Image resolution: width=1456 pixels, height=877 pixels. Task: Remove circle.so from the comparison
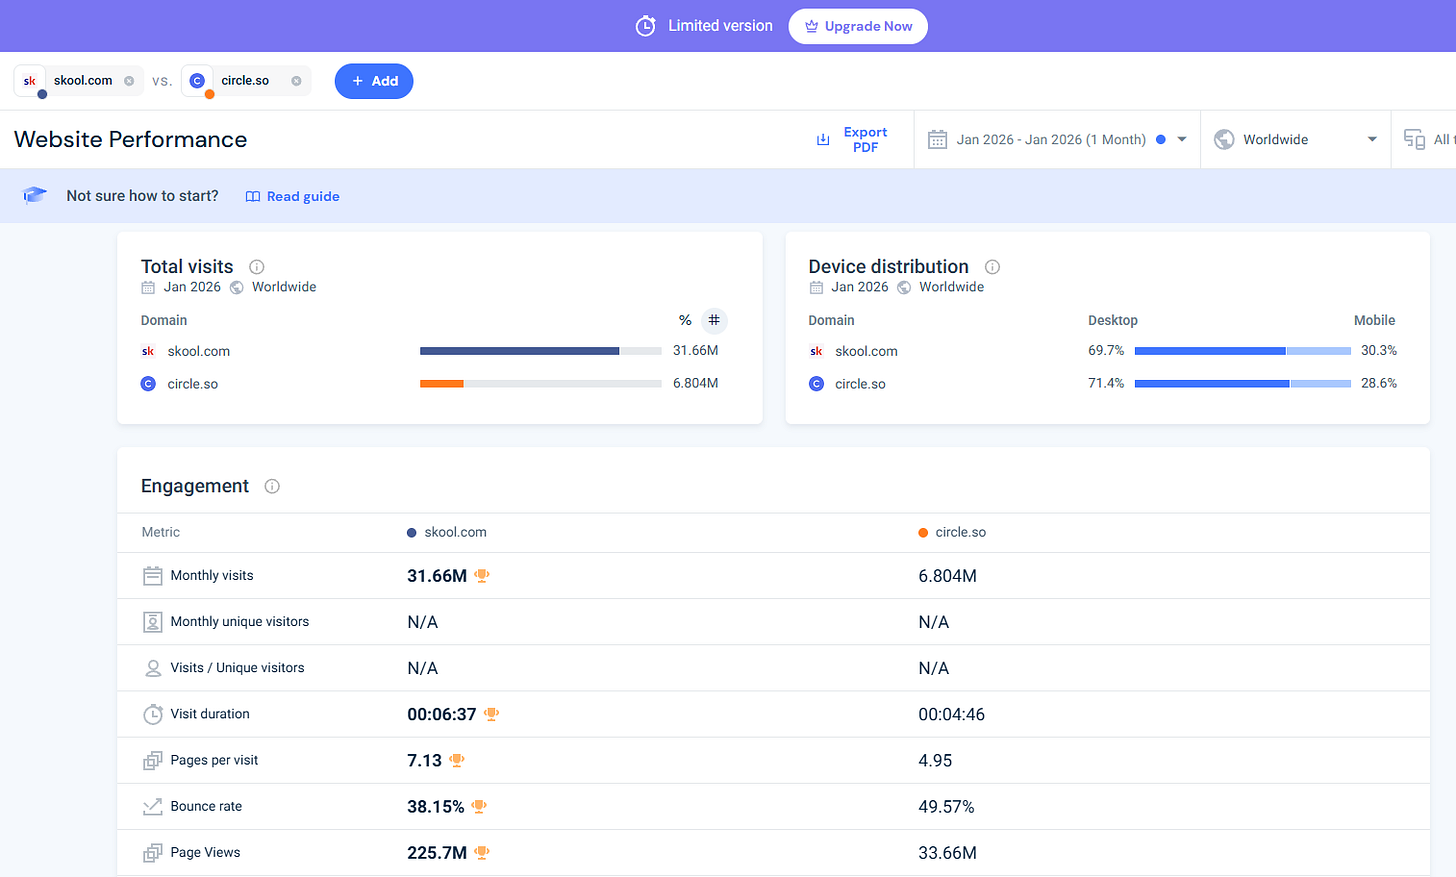click(296, 81)
